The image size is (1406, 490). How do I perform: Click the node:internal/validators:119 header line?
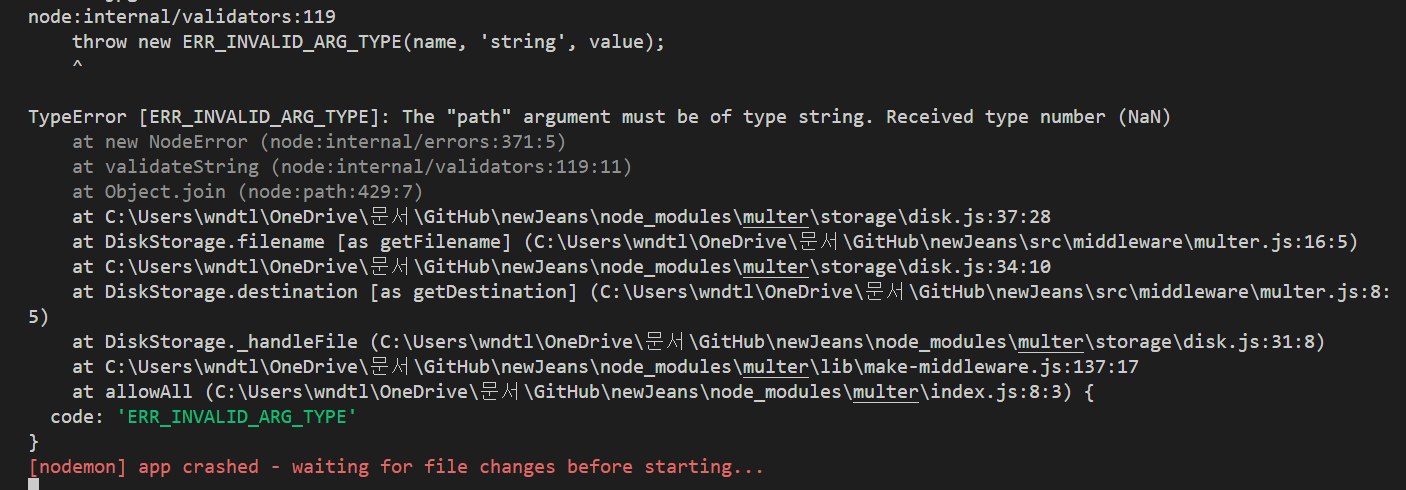182,17
